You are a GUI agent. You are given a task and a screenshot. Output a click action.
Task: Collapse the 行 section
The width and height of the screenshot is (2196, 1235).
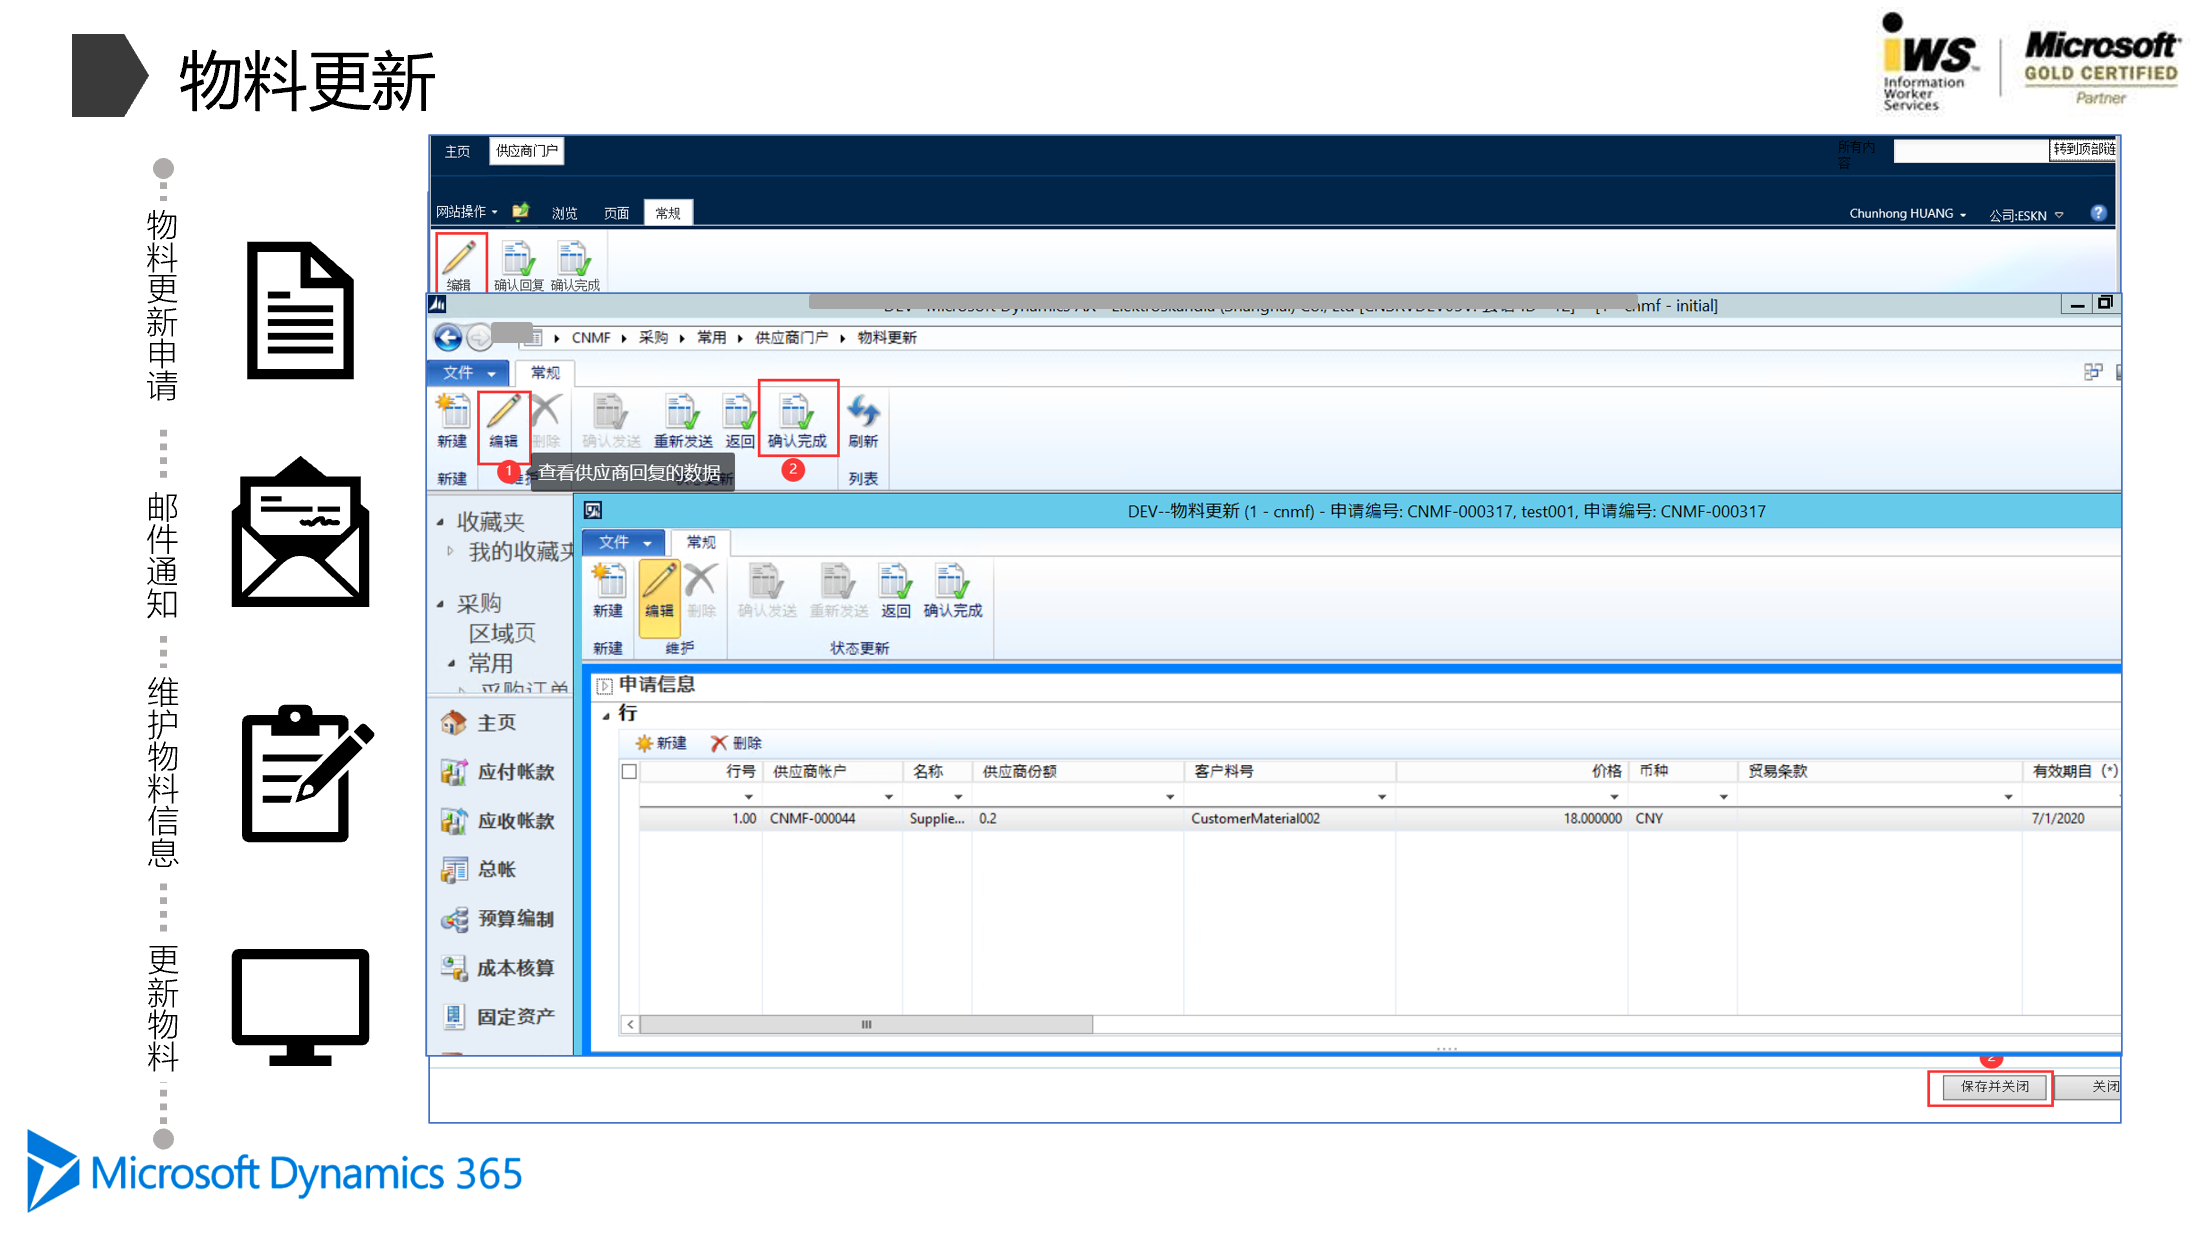pos(606,716)
